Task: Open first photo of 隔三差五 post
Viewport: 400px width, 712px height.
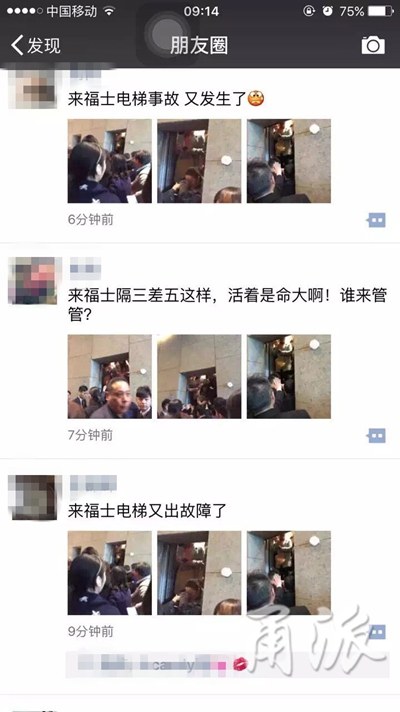Action: [x=110, y=376]
